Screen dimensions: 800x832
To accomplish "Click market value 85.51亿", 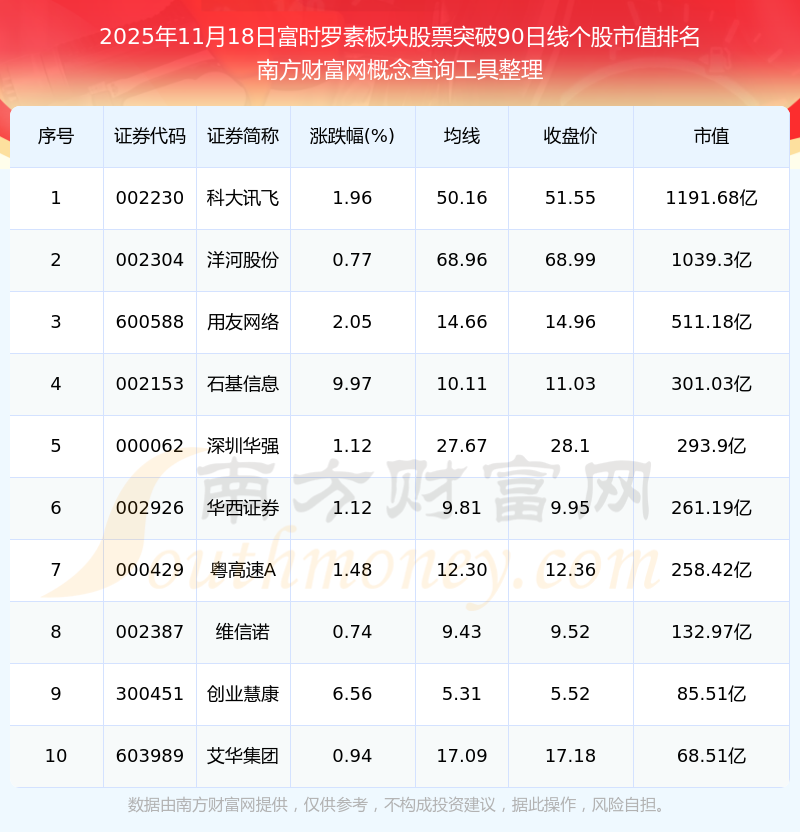I will [x=711, y=694].
